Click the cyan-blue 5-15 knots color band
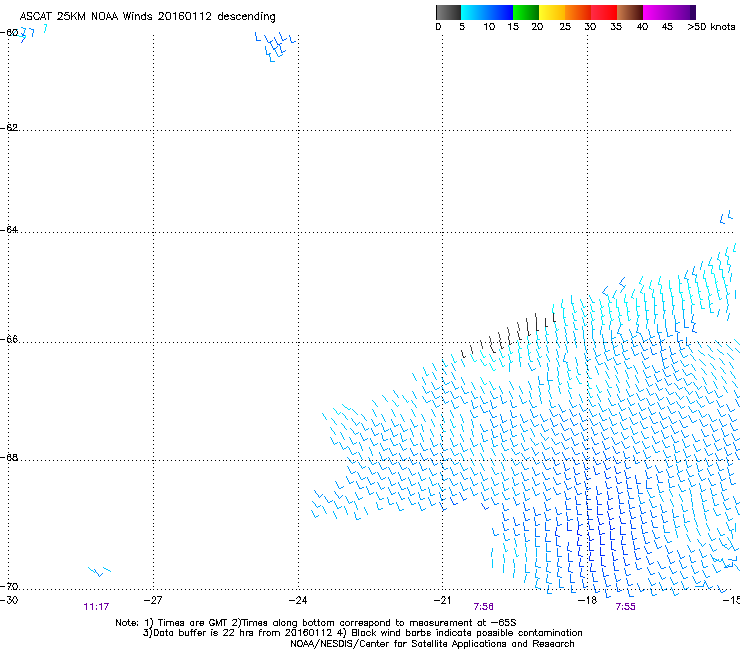Viewport: 740px width, 650px height. click(487, 12)
